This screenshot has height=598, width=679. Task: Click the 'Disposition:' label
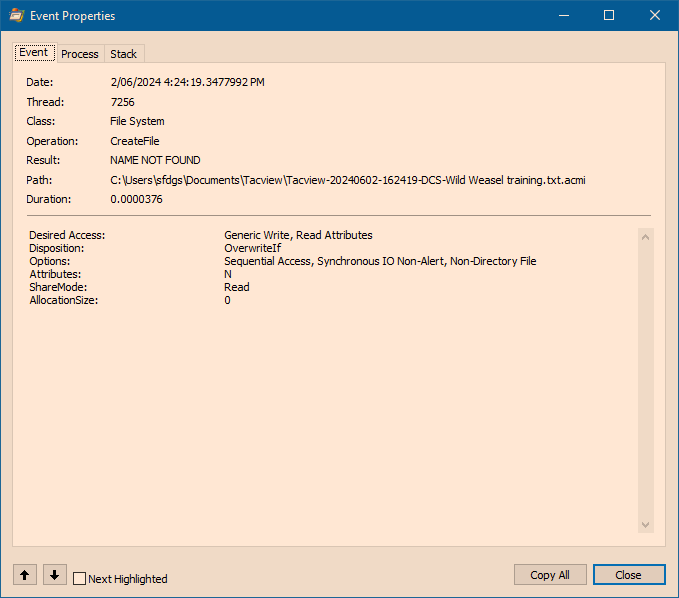point(57,248)
